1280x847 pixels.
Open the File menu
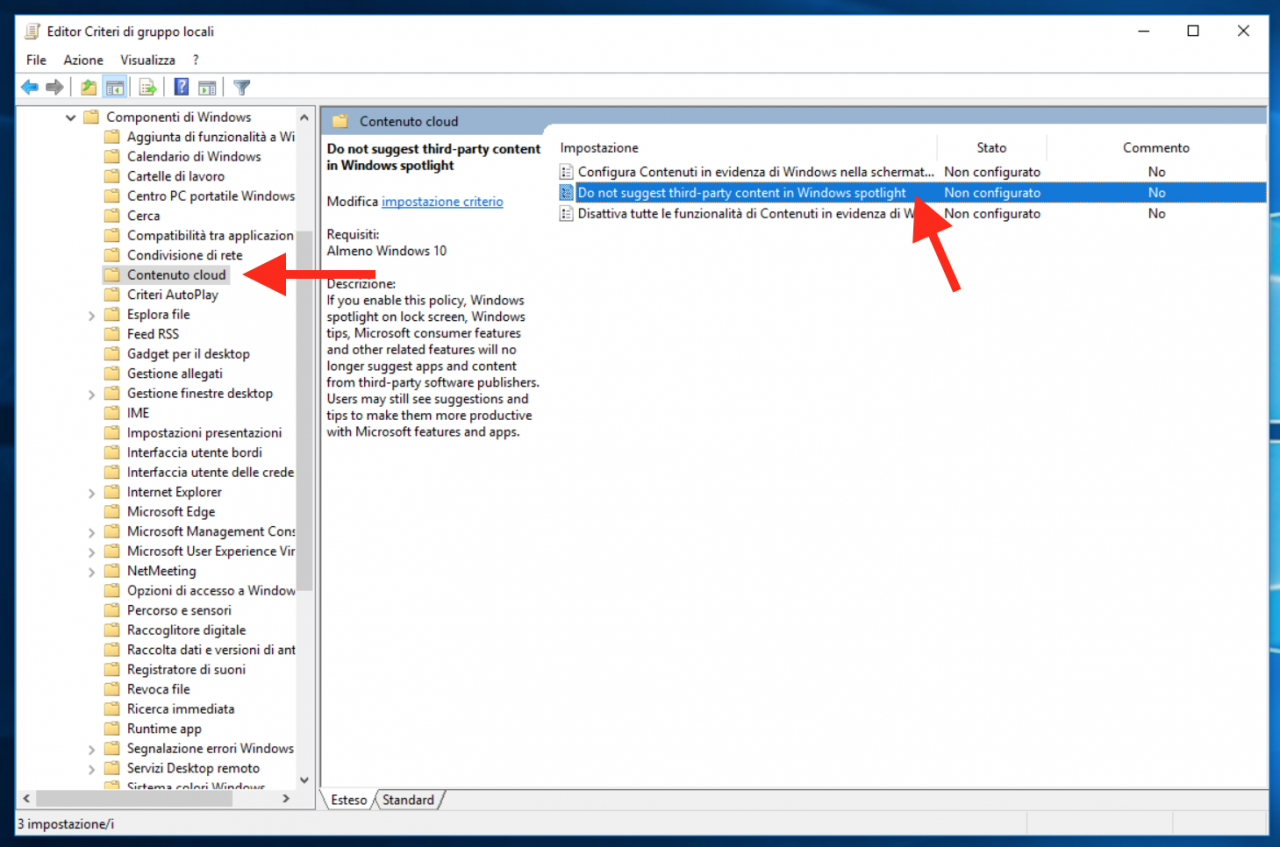click(36, 60)
